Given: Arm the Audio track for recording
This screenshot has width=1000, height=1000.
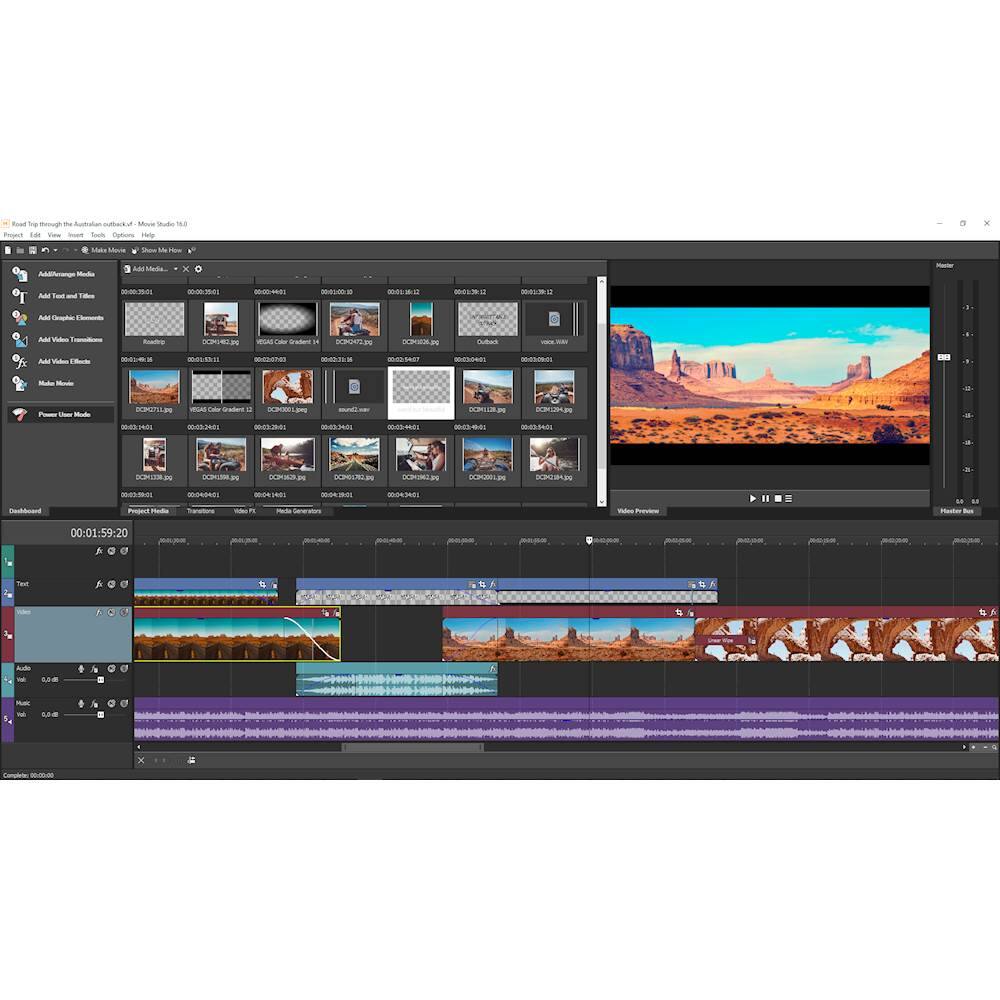Looking at the screenshot, I should [81, 668].
